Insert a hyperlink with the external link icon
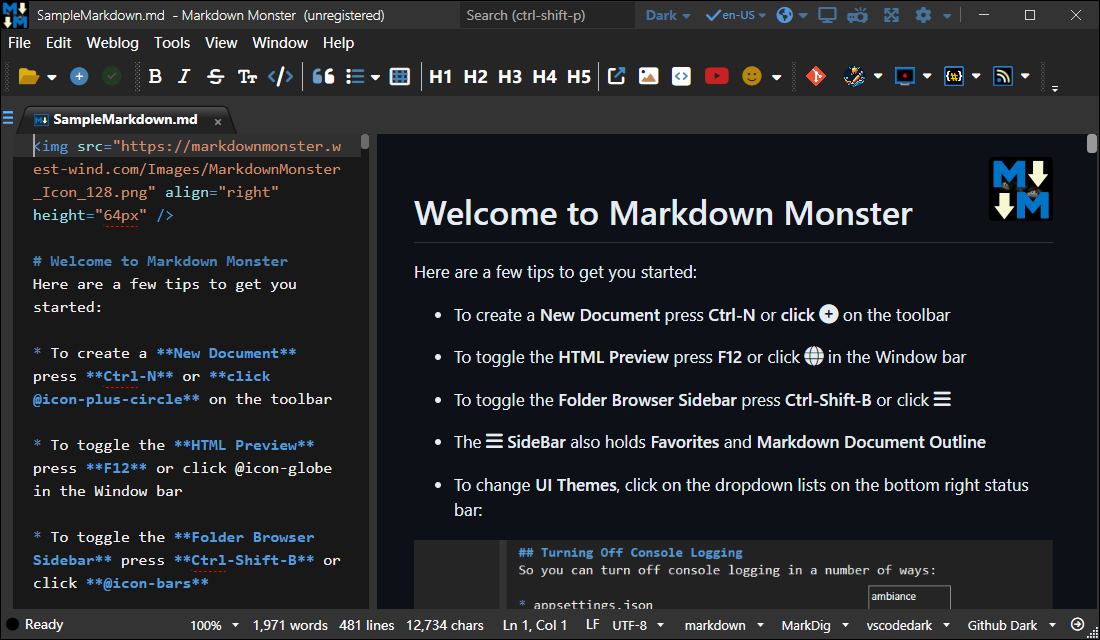This screenshot has width=1100, height=640. coord(617,76)
